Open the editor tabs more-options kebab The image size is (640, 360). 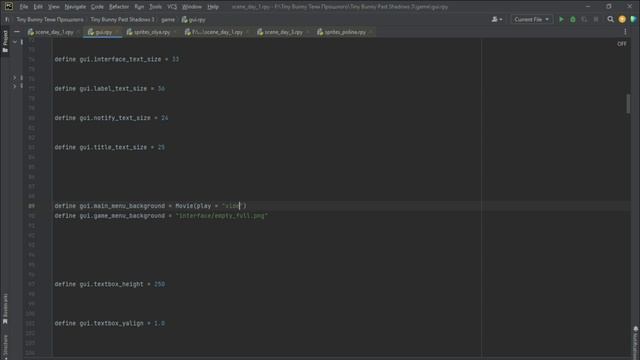[625, 32]
